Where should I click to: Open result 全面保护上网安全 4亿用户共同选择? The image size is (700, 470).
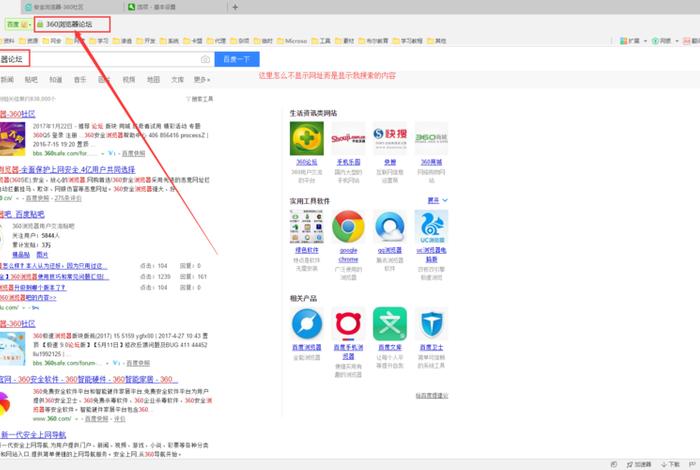(67, 170)
